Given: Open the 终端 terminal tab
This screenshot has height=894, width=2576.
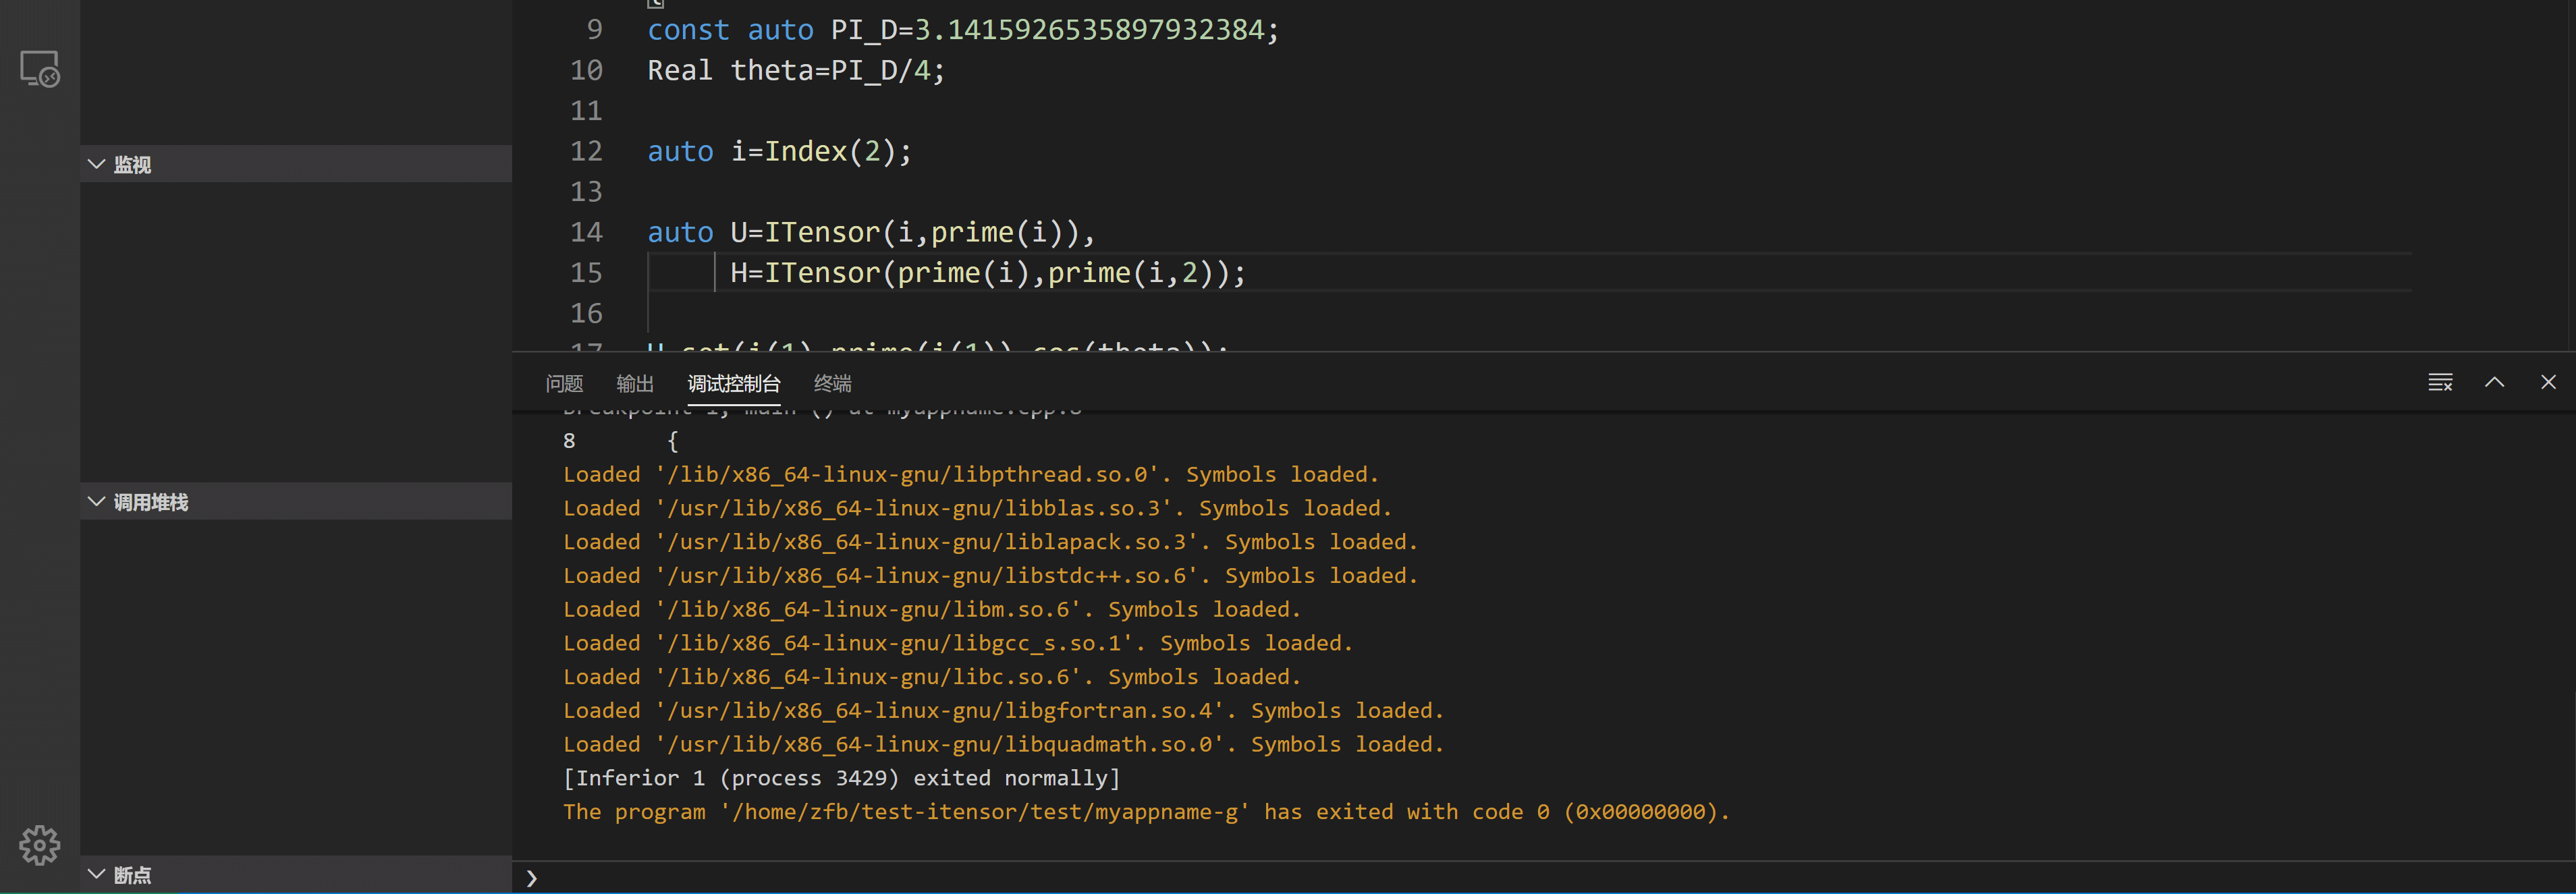Looking at the screenshot, I should pyautogui.click(x=832, y=383).
